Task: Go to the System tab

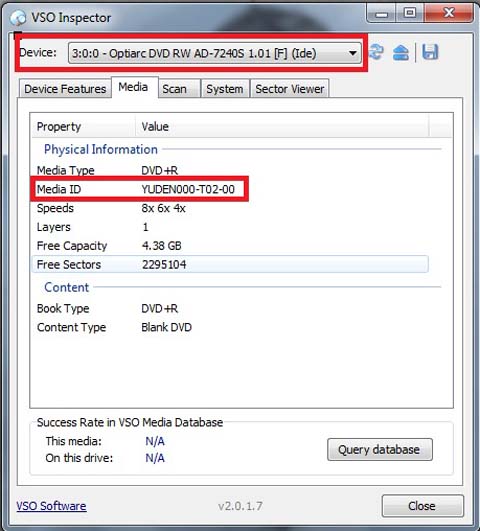Action: [x=225, y=89]
